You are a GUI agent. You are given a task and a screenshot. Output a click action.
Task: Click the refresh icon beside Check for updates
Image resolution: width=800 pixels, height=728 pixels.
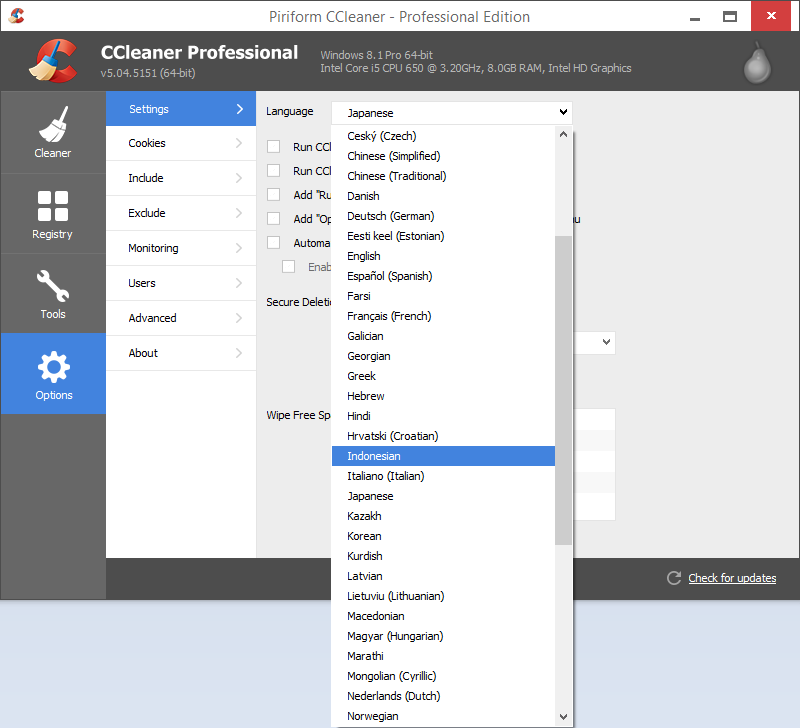[x=674, y=578]
